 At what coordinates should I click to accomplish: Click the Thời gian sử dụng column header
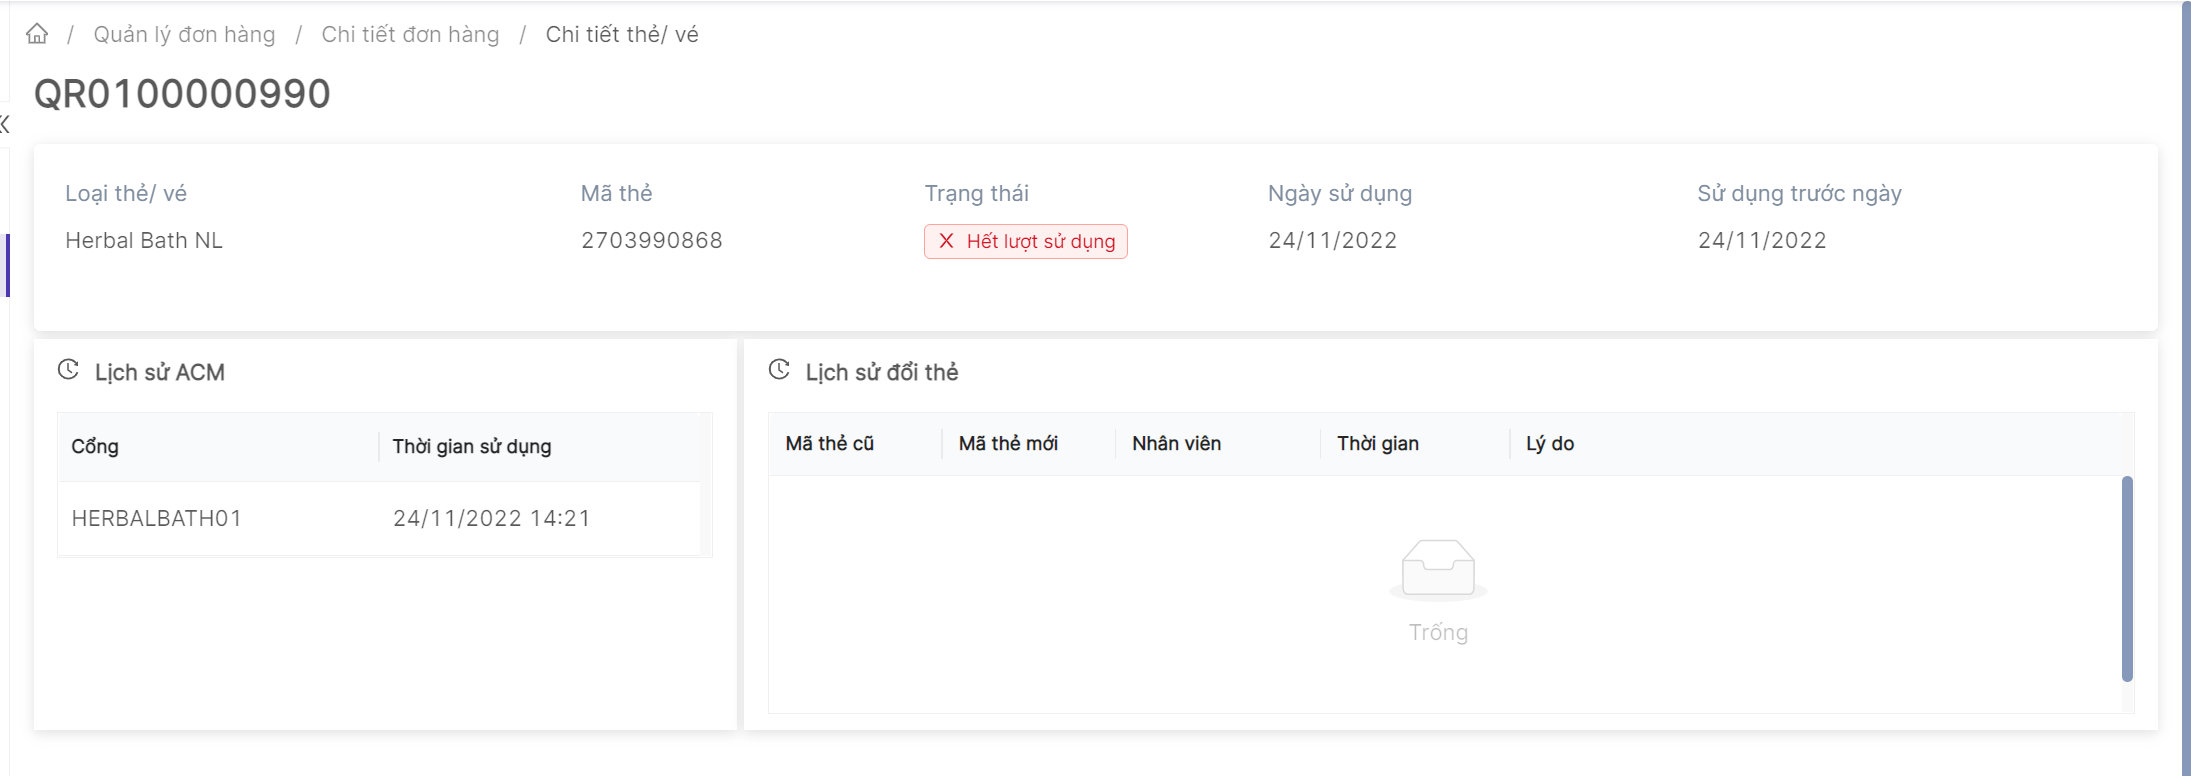pyautogui.click(x=471, y=446)
